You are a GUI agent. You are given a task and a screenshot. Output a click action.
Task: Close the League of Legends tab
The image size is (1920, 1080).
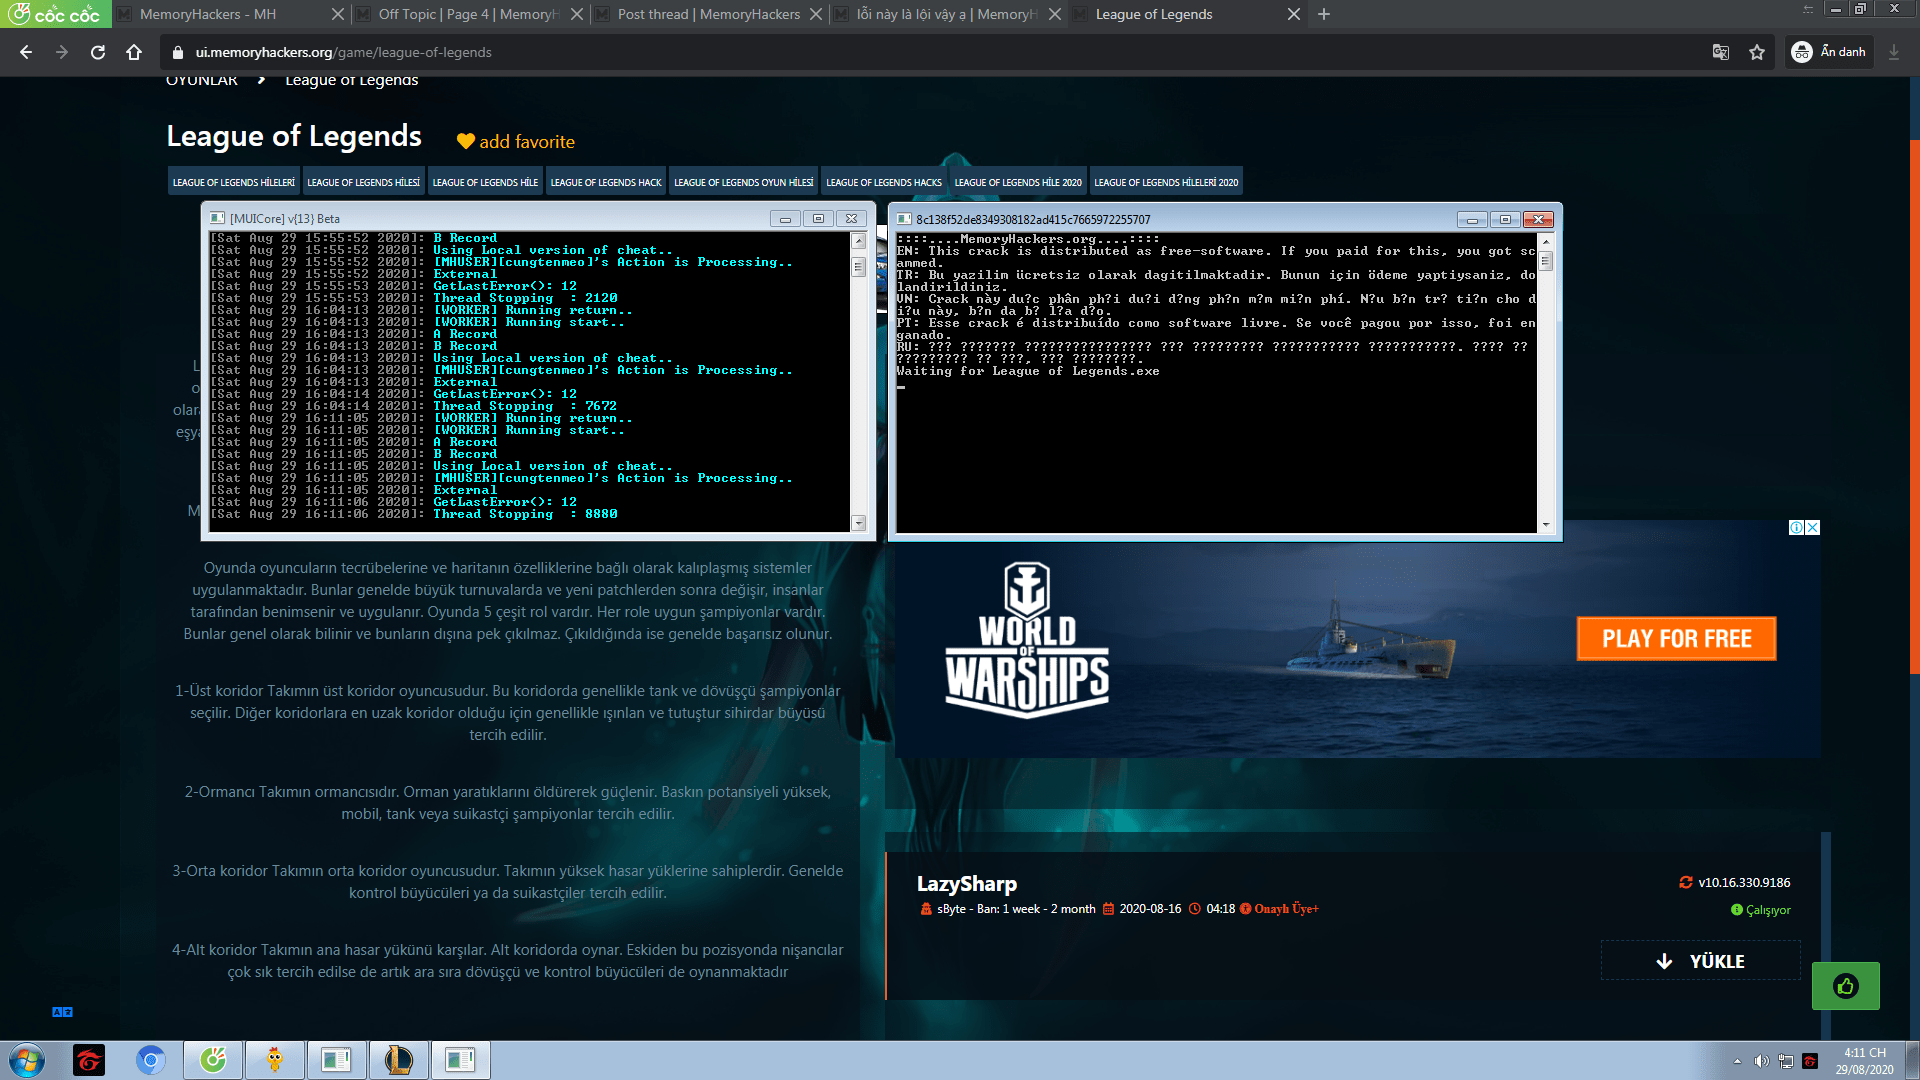click(1294, 14)
